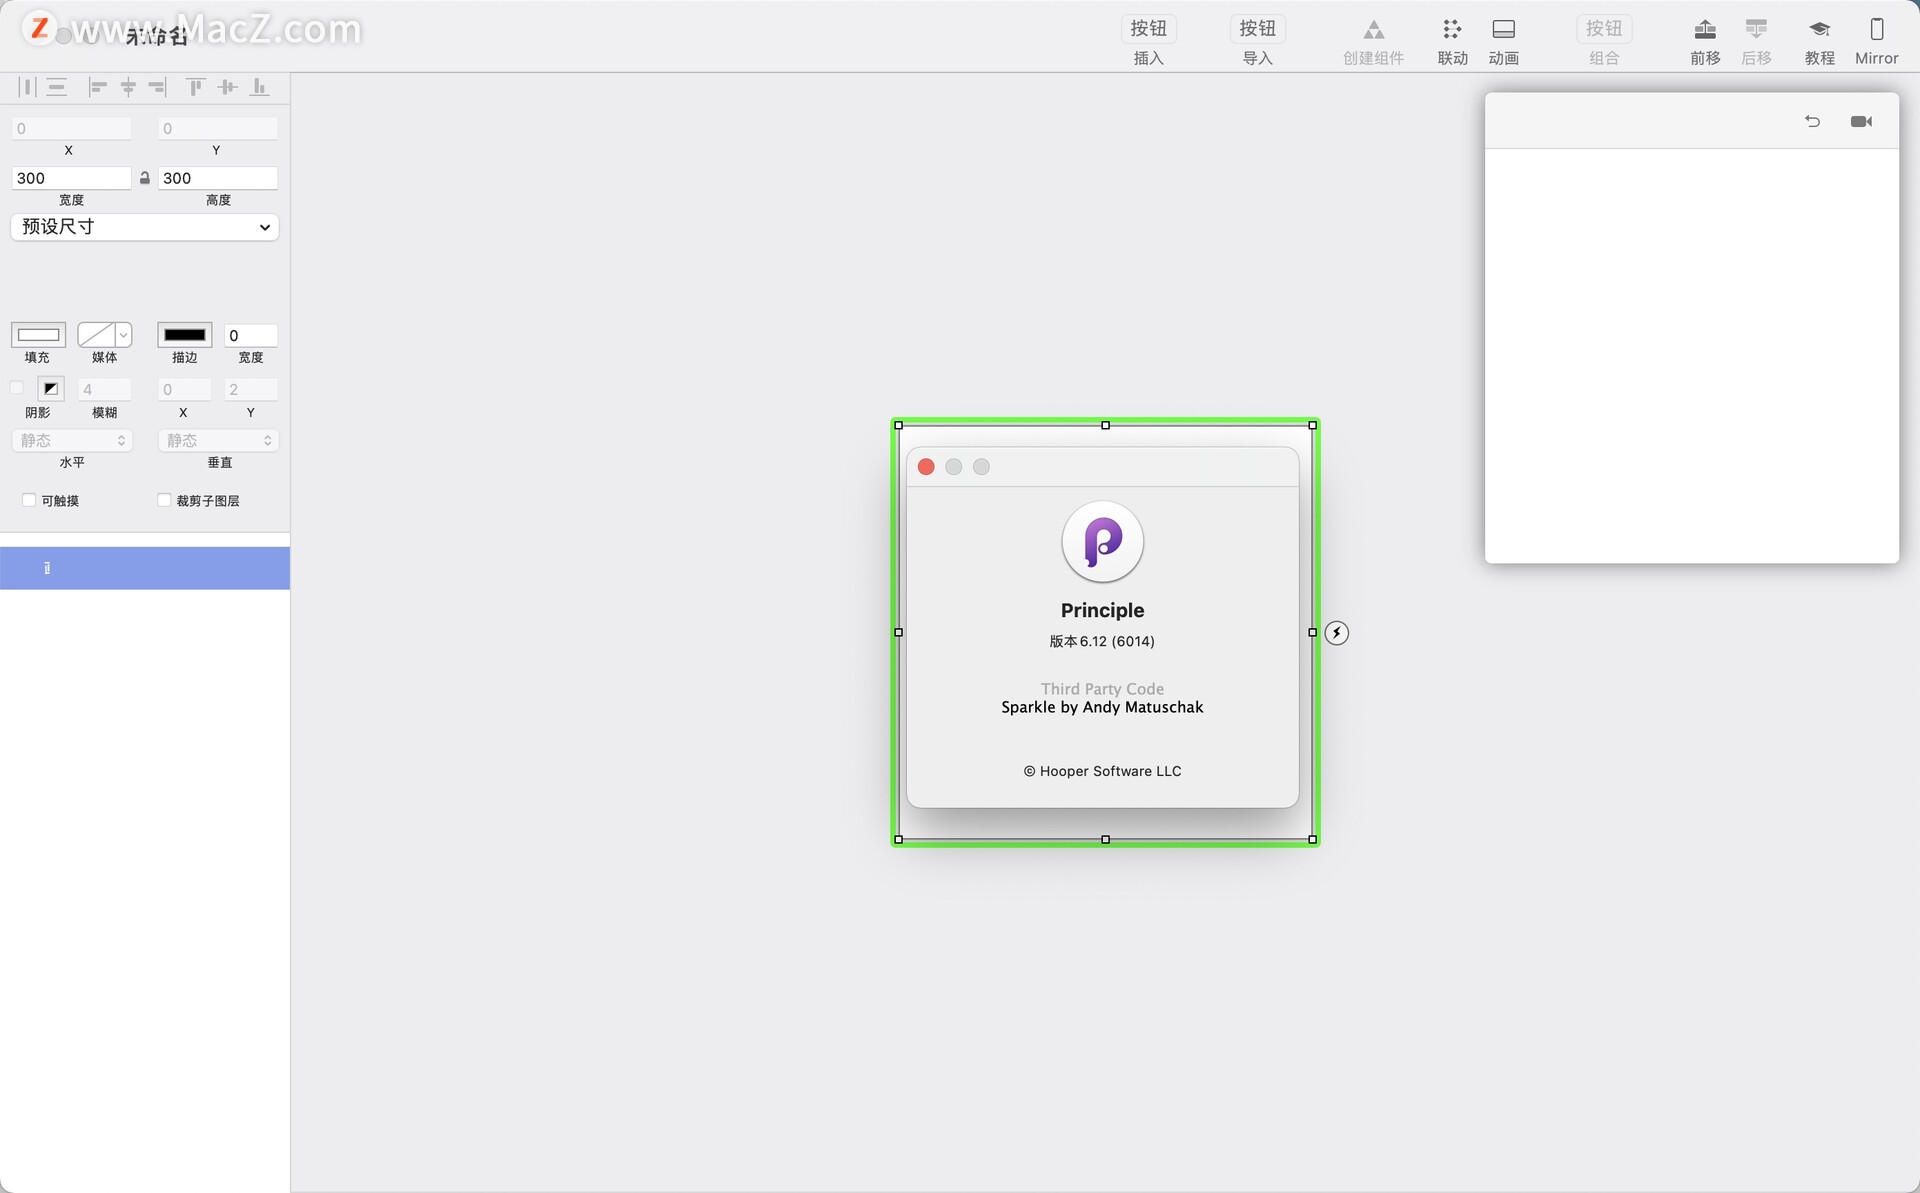
Task: Click the 前移 bring forward icon
Action: (x=1705, y=30)
